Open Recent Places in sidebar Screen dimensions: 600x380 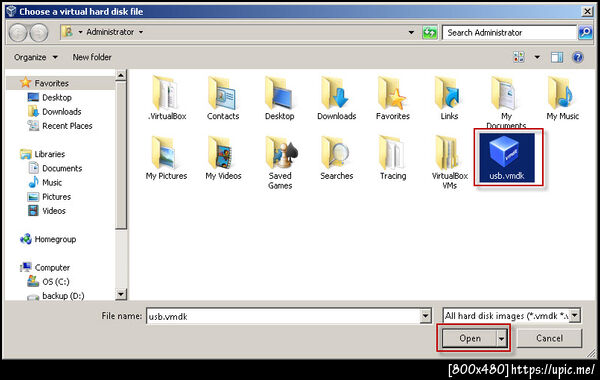60,126
